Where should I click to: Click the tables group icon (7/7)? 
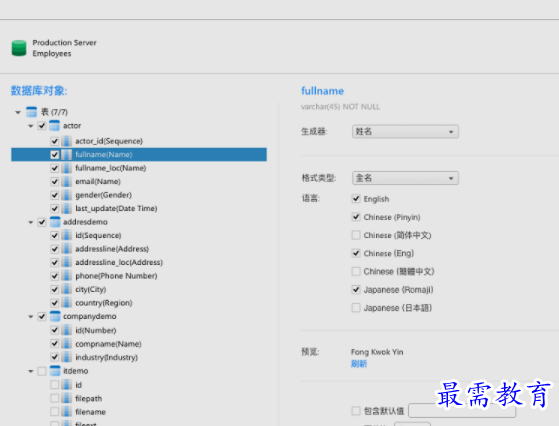point(31,112)
